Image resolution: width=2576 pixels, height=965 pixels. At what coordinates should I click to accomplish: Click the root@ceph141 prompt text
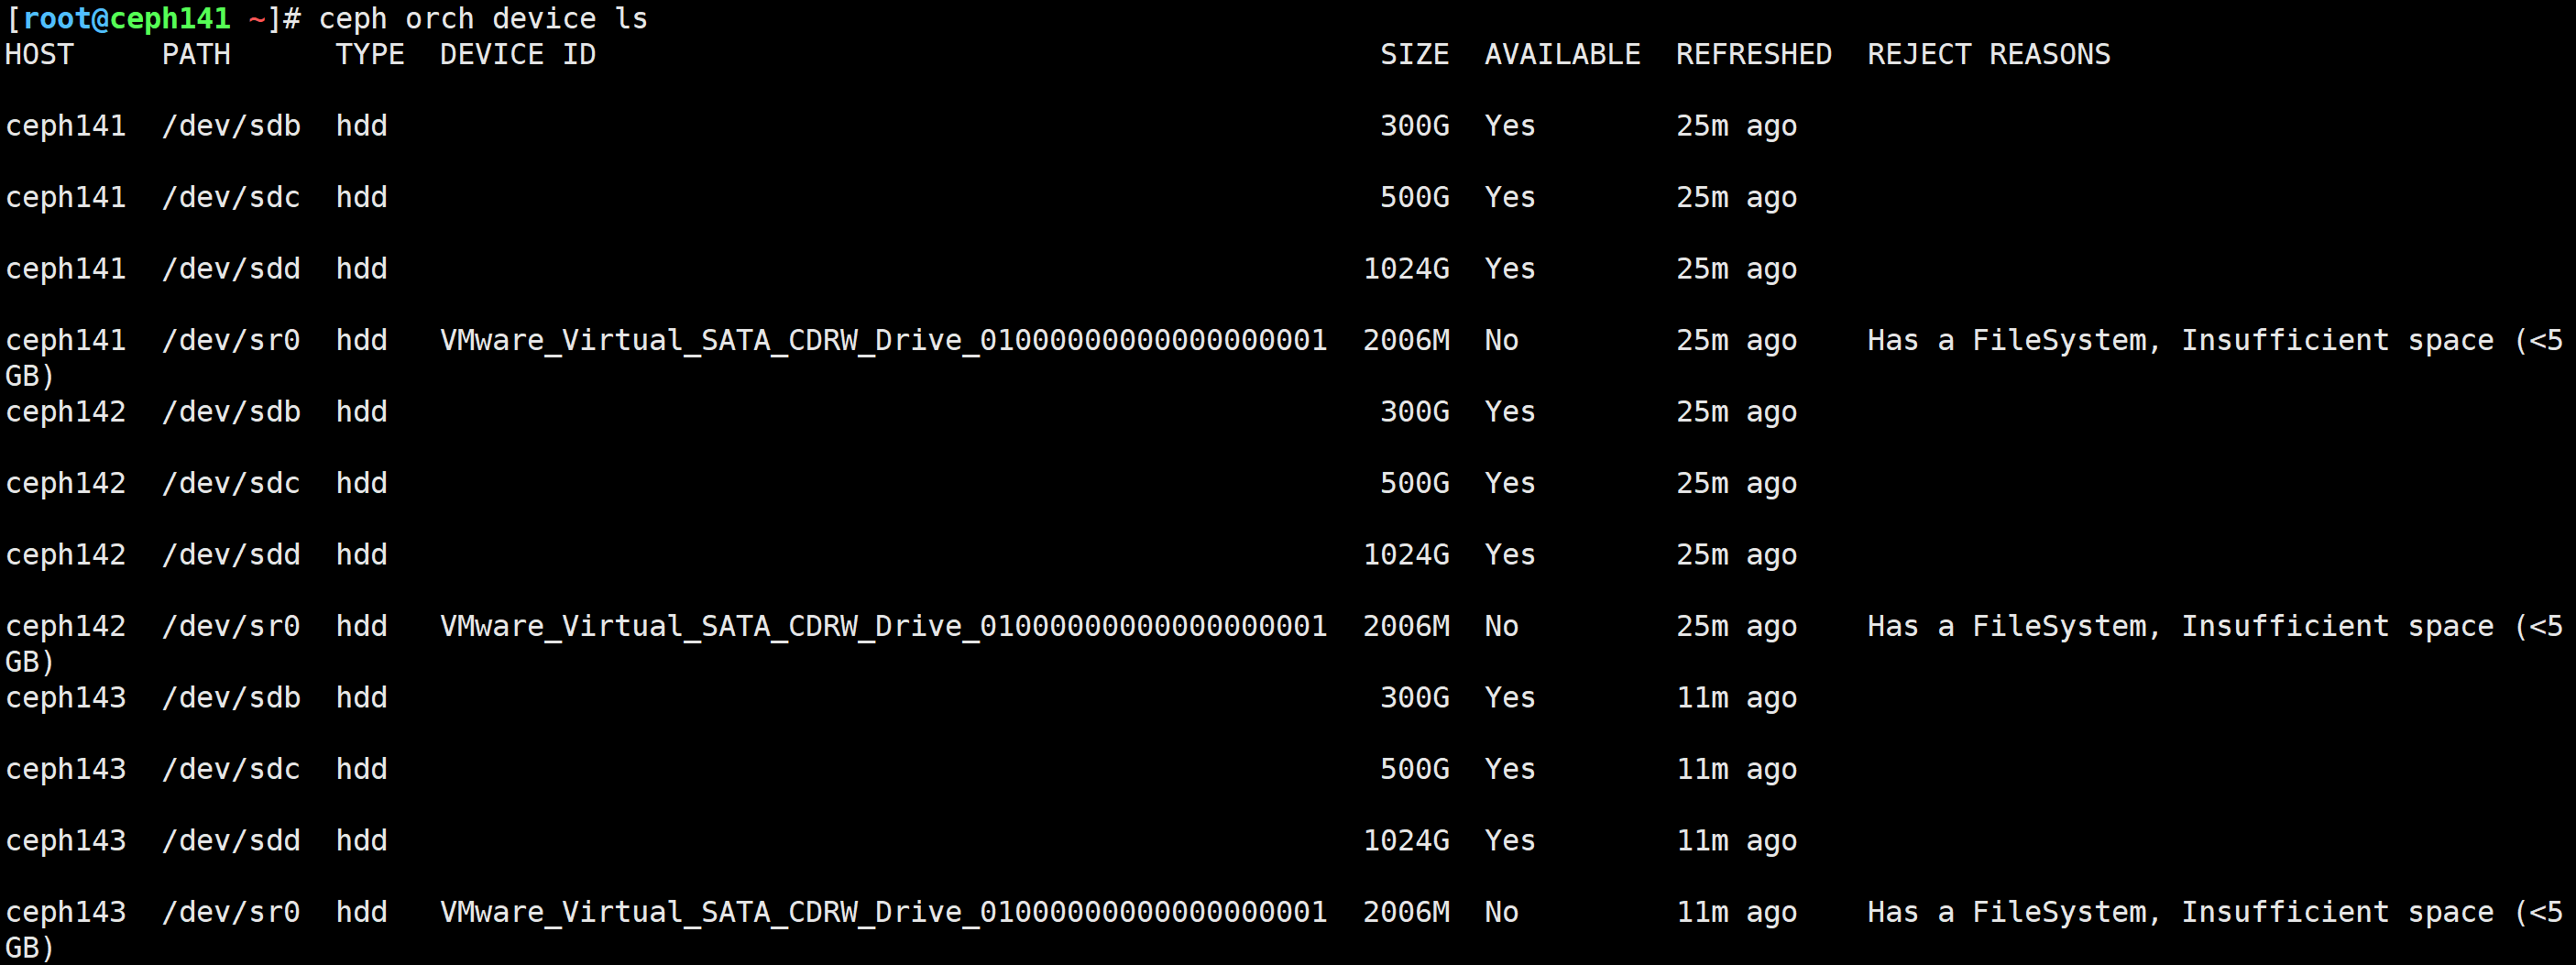click(126, 18)
